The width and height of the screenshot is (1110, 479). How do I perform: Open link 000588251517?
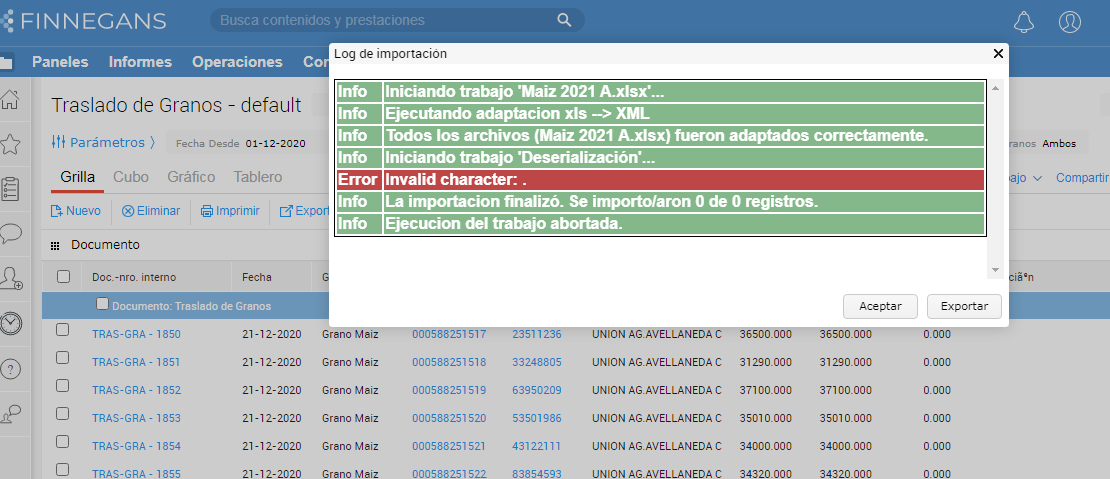tap(449, 334)
